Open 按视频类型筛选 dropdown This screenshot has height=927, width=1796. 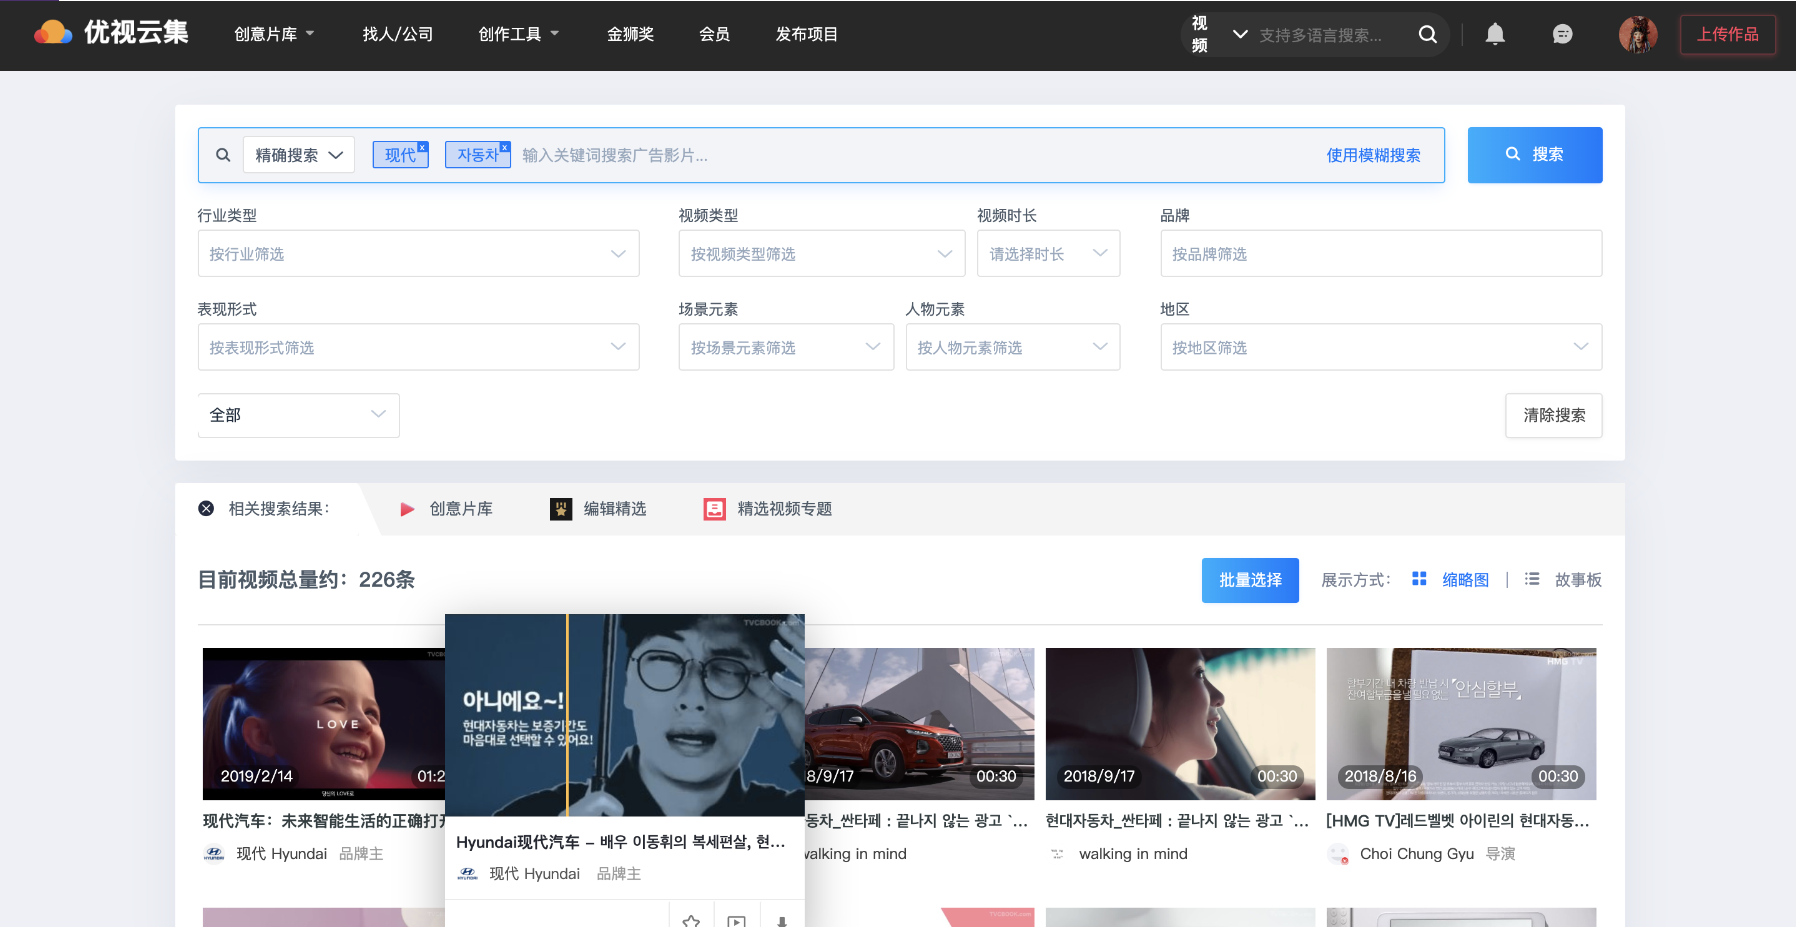821,254
